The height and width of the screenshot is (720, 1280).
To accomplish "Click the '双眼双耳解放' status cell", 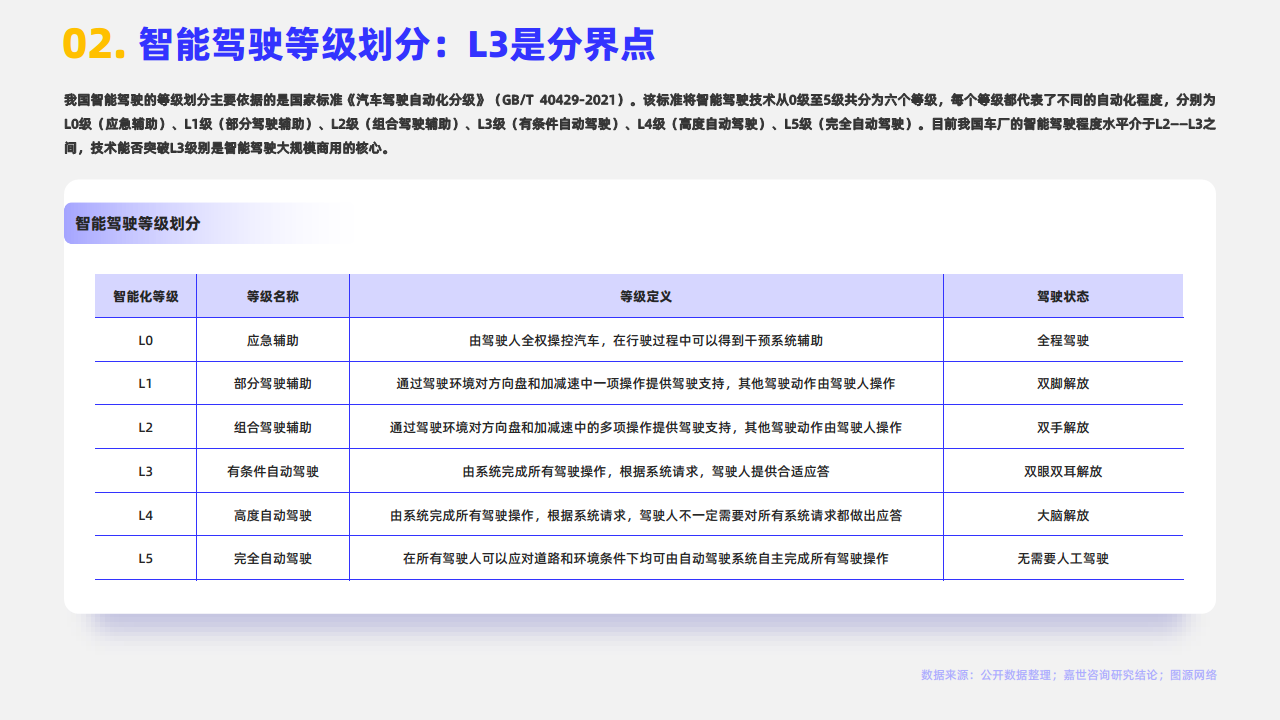I will (x=1063, y=471).
